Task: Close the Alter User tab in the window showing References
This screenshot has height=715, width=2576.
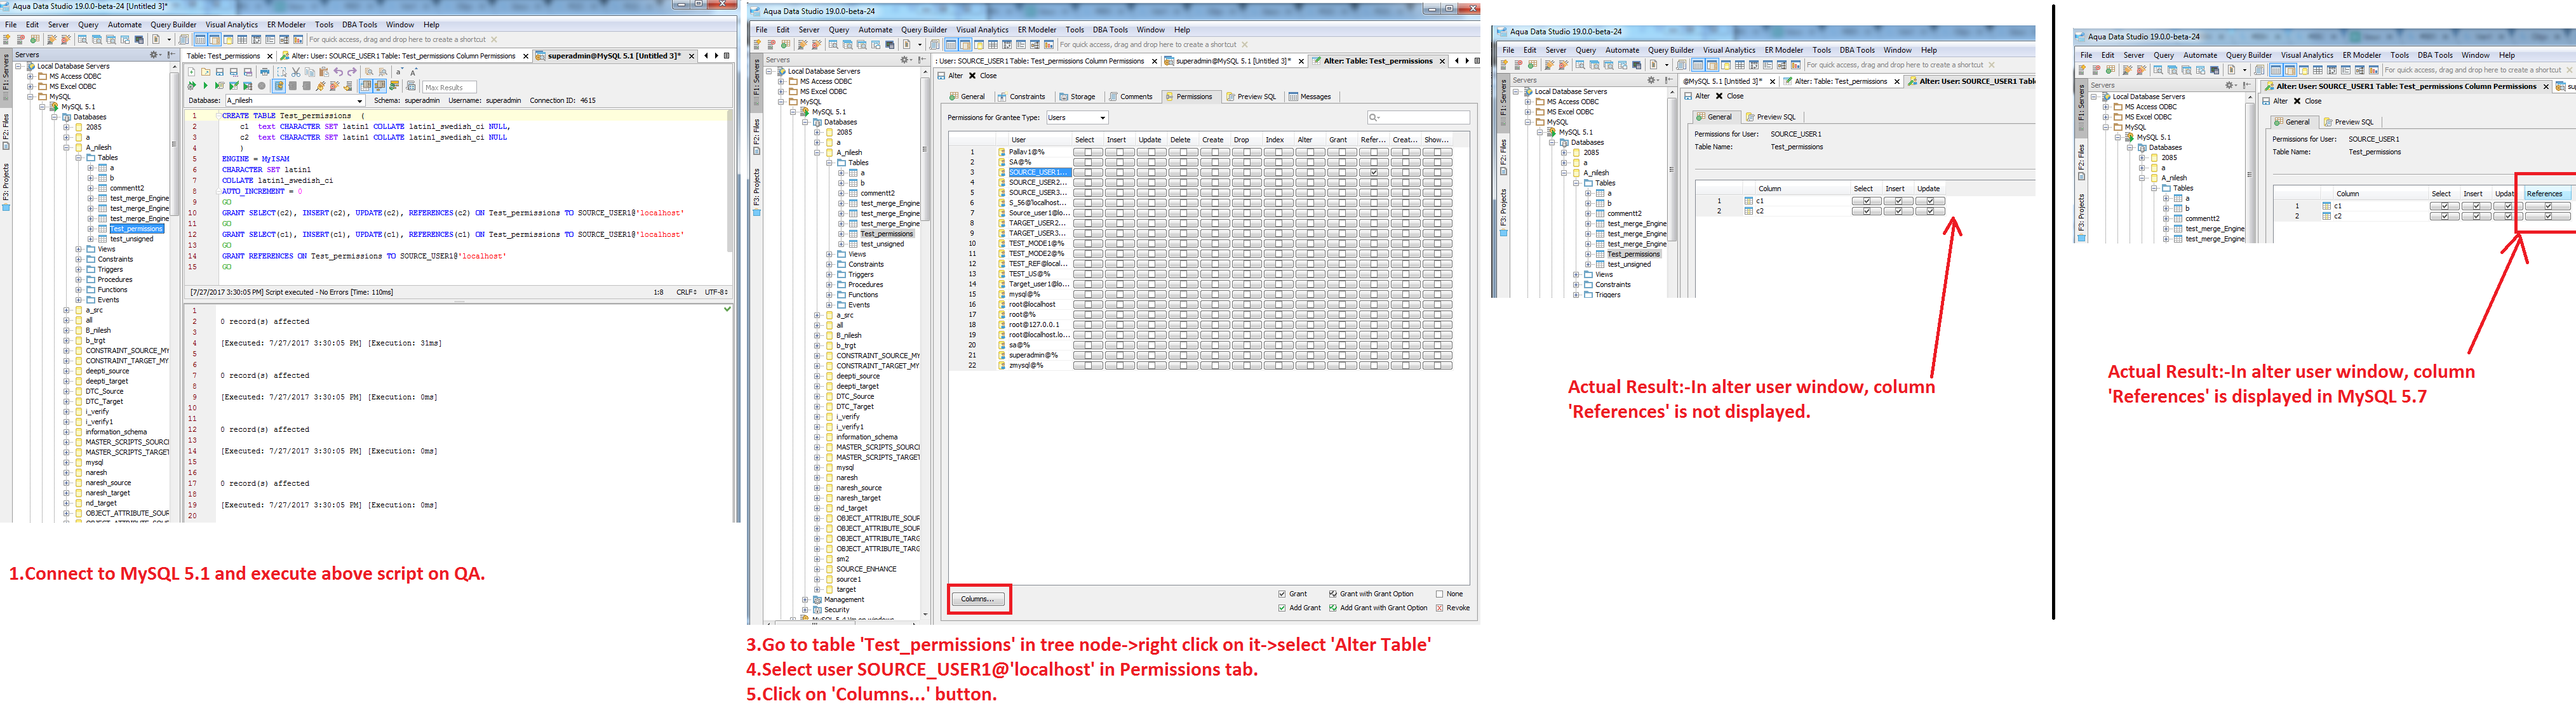Action: [2546, 87]
